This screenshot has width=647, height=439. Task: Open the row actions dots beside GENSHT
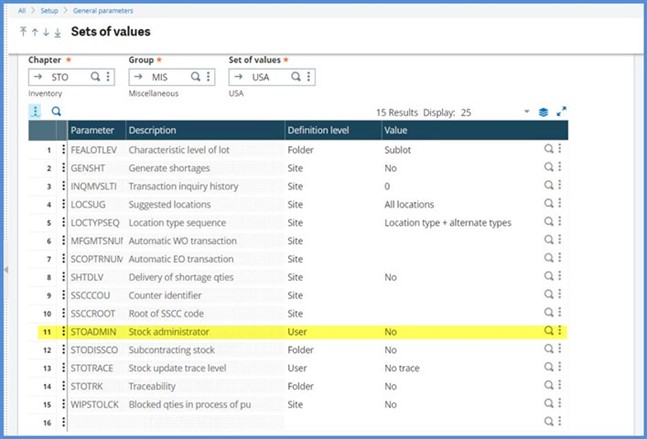click(x=64, y=167)
